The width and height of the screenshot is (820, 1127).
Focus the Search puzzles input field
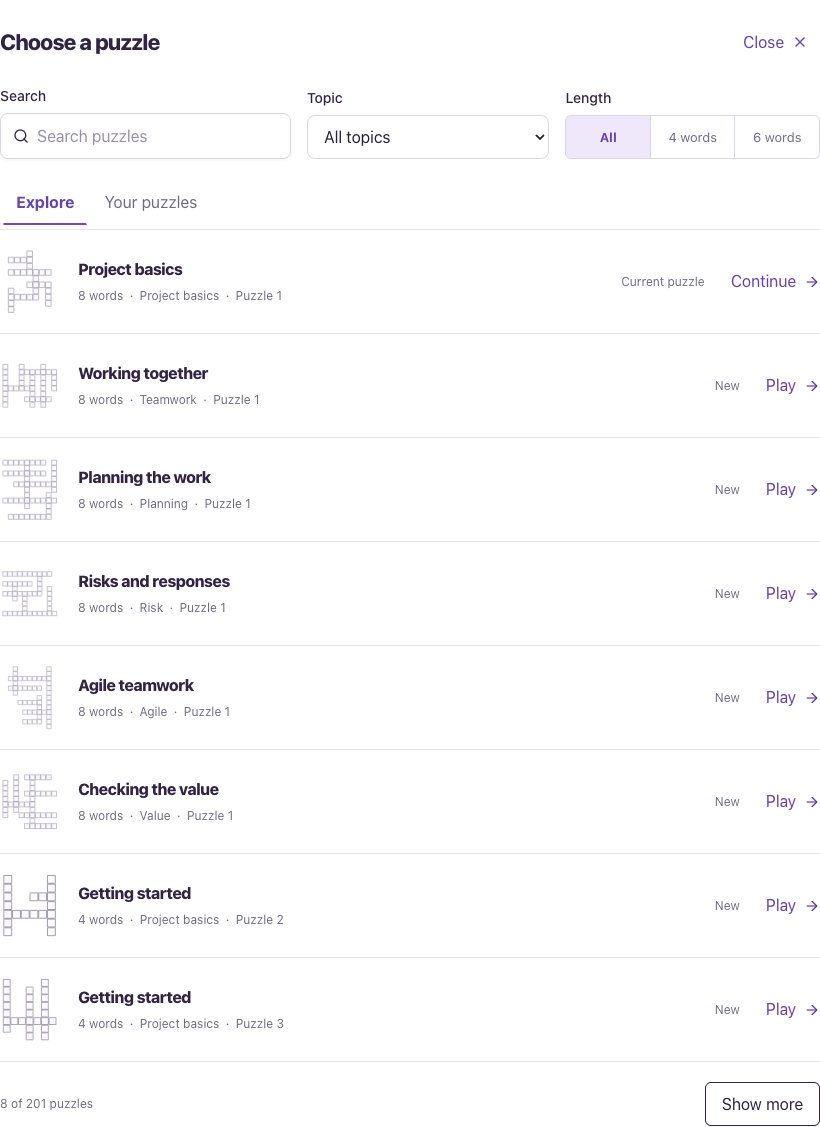(145, 136)
